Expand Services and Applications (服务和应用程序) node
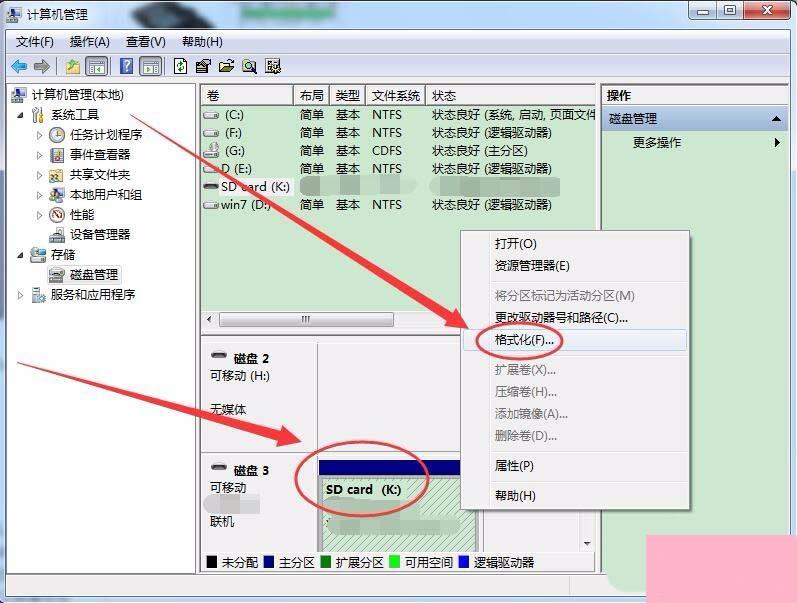 tap(20, 295)
